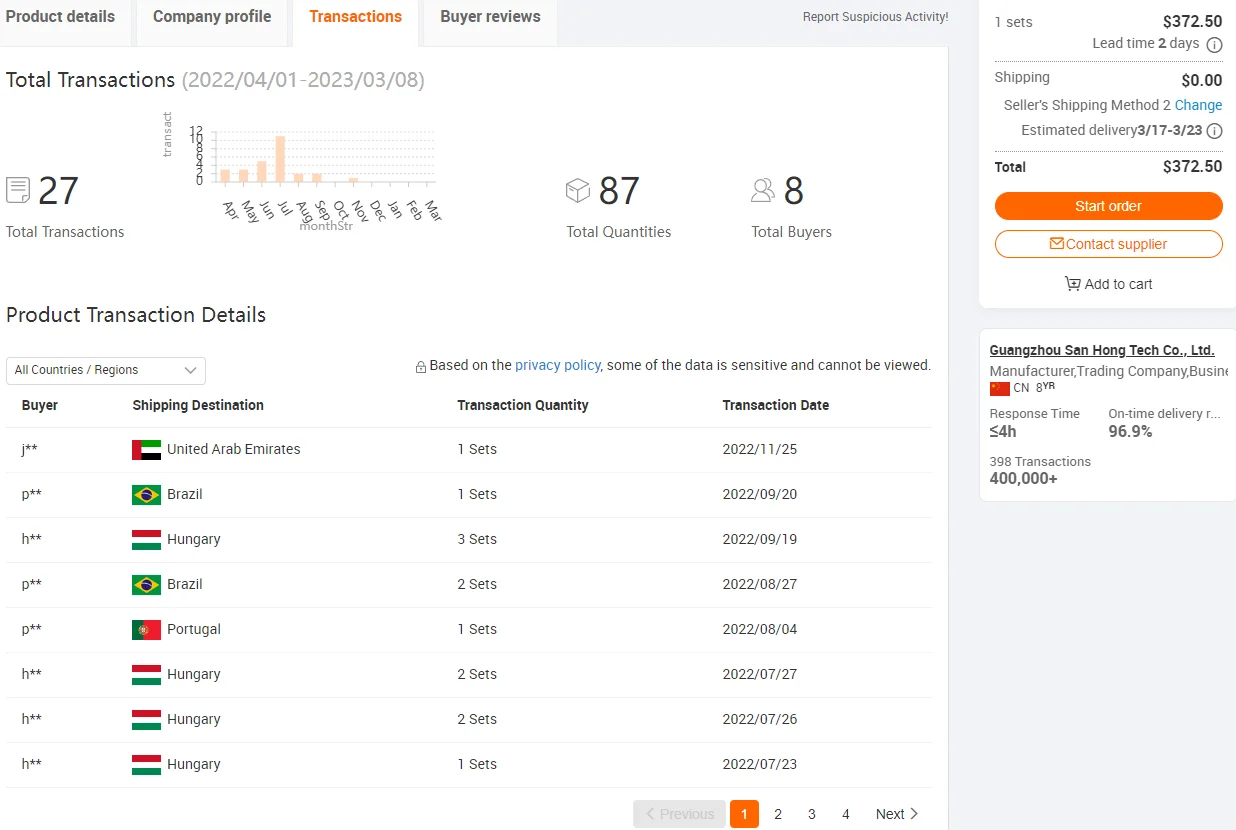Click the Total Buyers people icon
1236x830 pixels.
pyautogui.click(x=763, y=190)
